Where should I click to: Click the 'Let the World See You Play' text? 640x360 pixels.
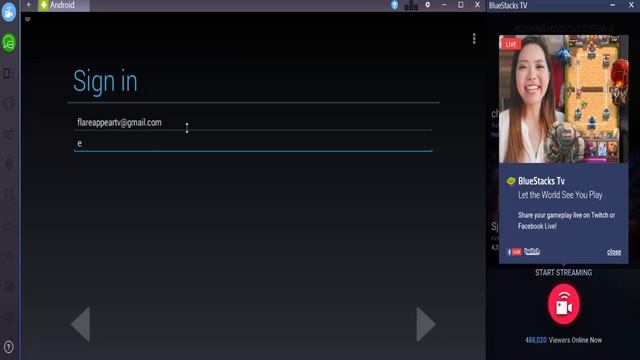coord(560,195)
